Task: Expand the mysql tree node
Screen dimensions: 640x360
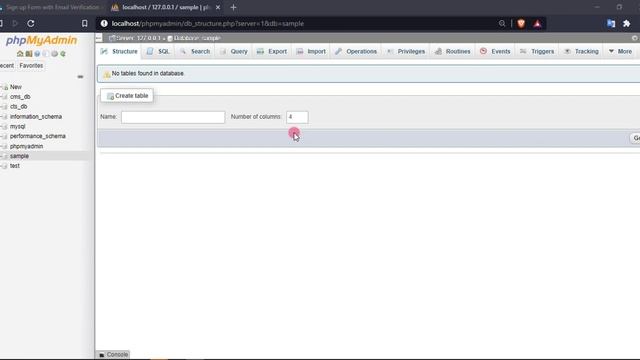Action: (1, 127)
